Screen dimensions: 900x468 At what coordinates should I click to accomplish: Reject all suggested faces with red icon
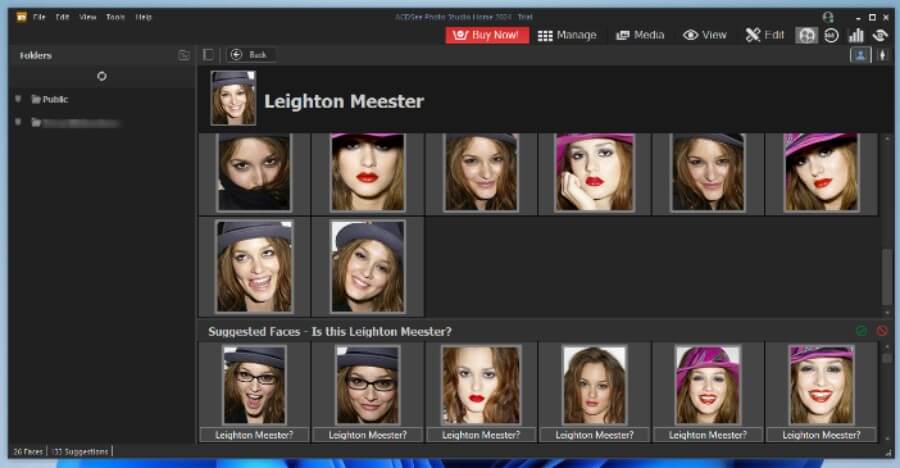point(882,330)
